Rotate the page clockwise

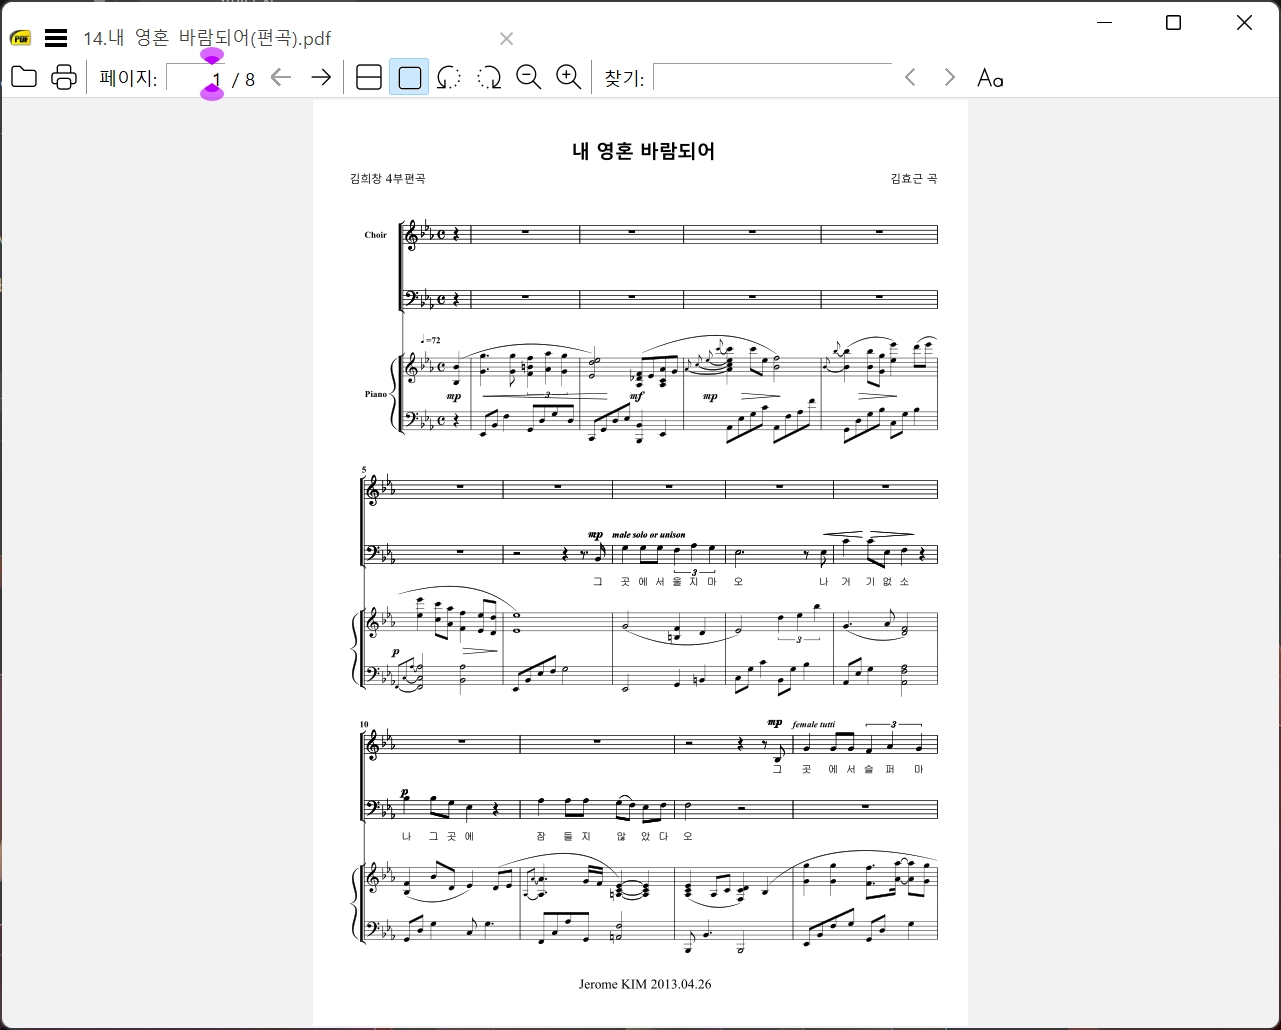488,77
